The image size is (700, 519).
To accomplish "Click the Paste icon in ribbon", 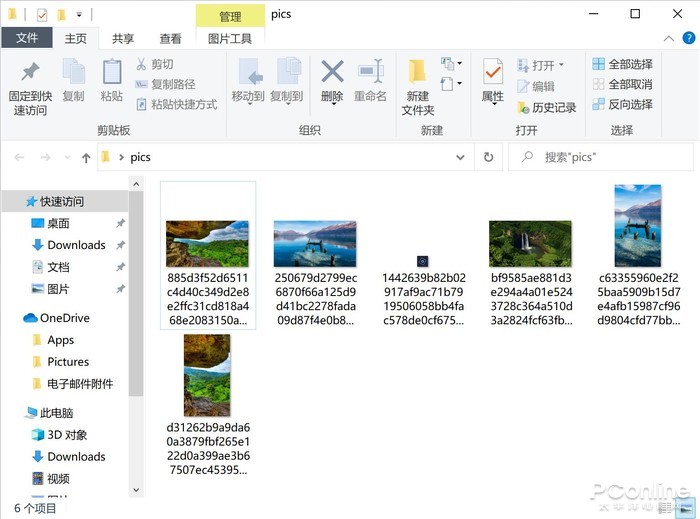I will tap(112, 73).
